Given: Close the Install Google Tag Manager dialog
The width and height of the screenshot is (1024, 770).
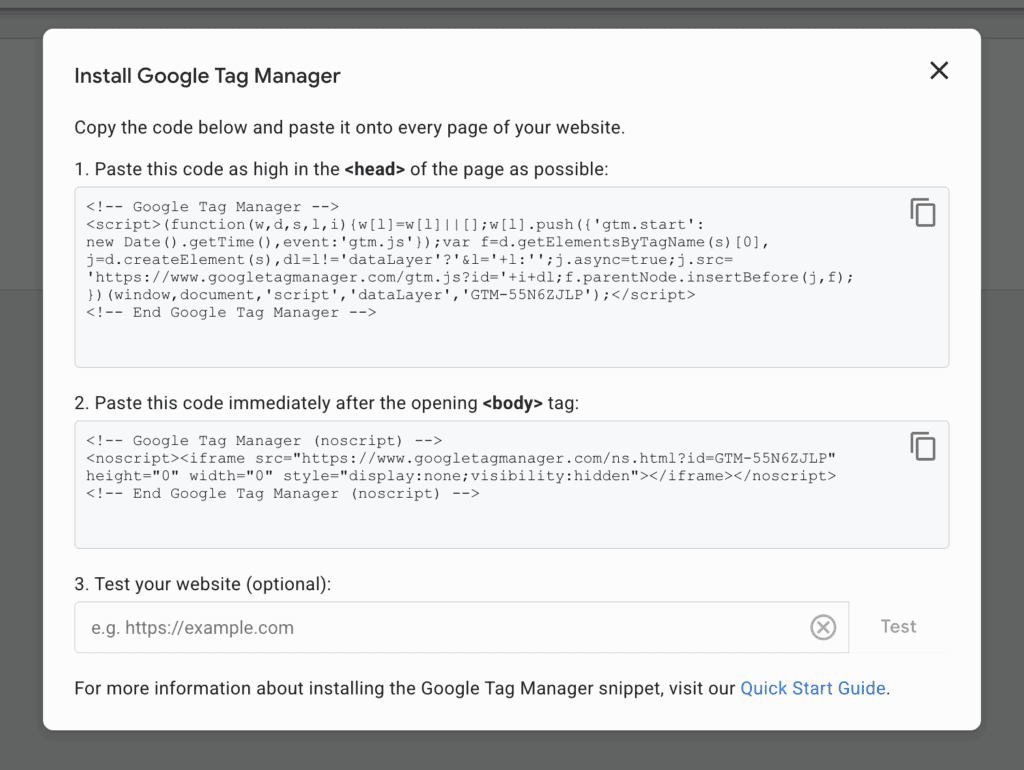Looking at the screenshot, I should click(938, 71).
